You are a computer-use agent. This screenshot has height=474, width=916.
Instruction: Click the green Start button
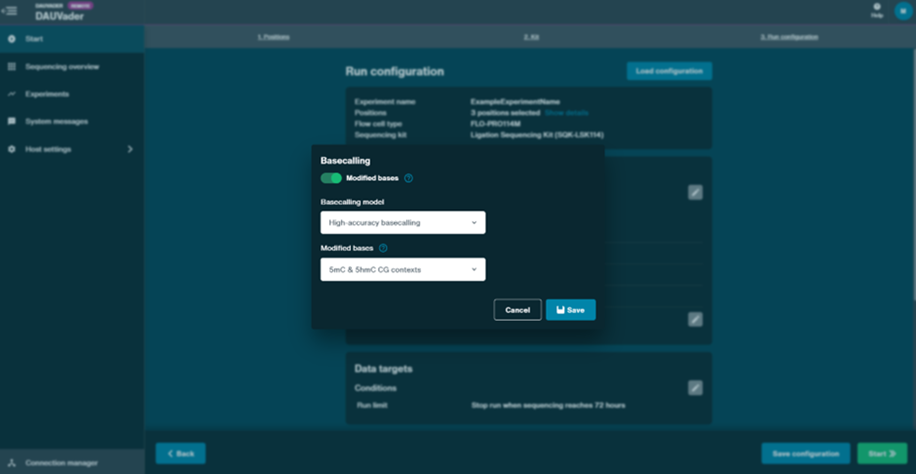882,454
